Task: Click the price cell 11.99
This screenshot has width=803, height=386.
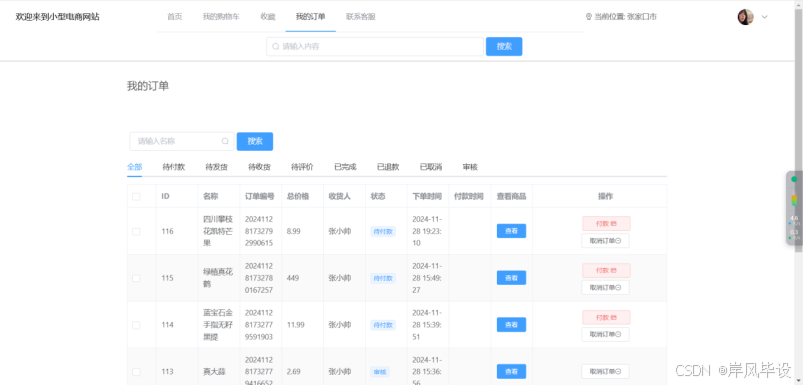Action: [x=295, y=325]
